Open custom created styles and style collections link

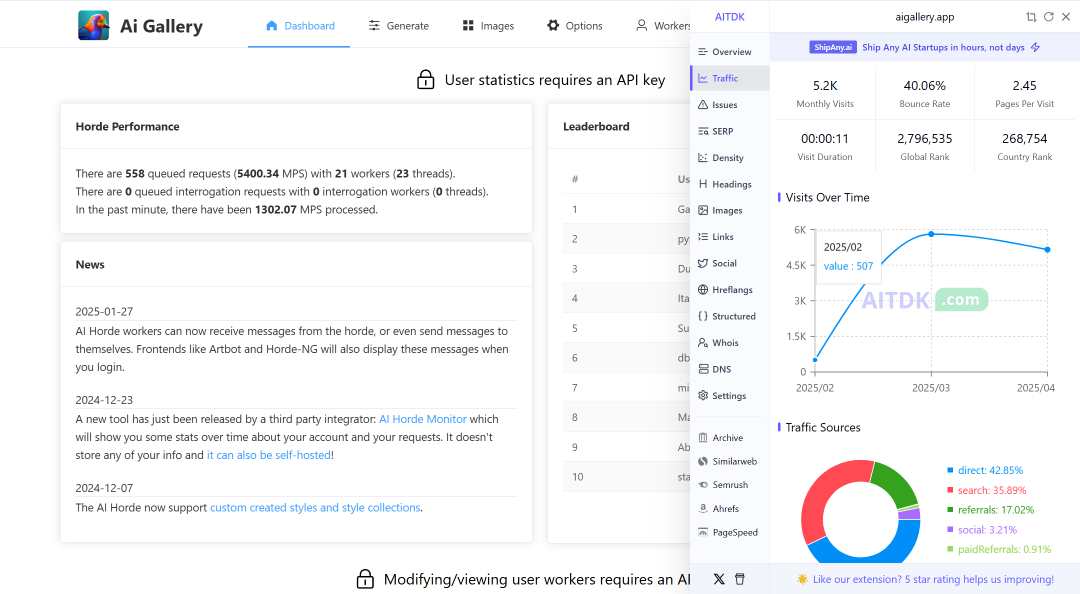click(315, 507)
